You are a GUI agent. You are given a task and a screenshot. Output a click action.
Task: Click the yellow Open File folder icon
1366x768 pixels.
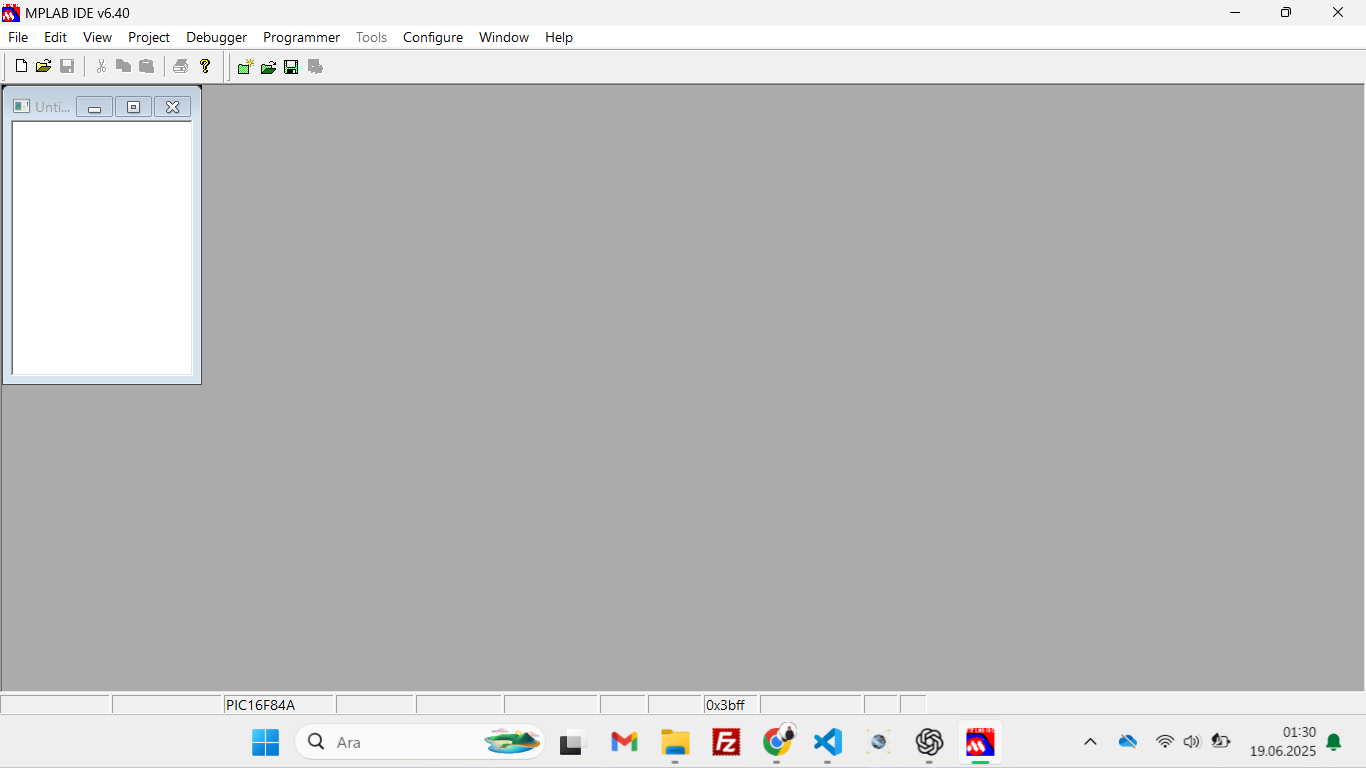pos(43,66)
